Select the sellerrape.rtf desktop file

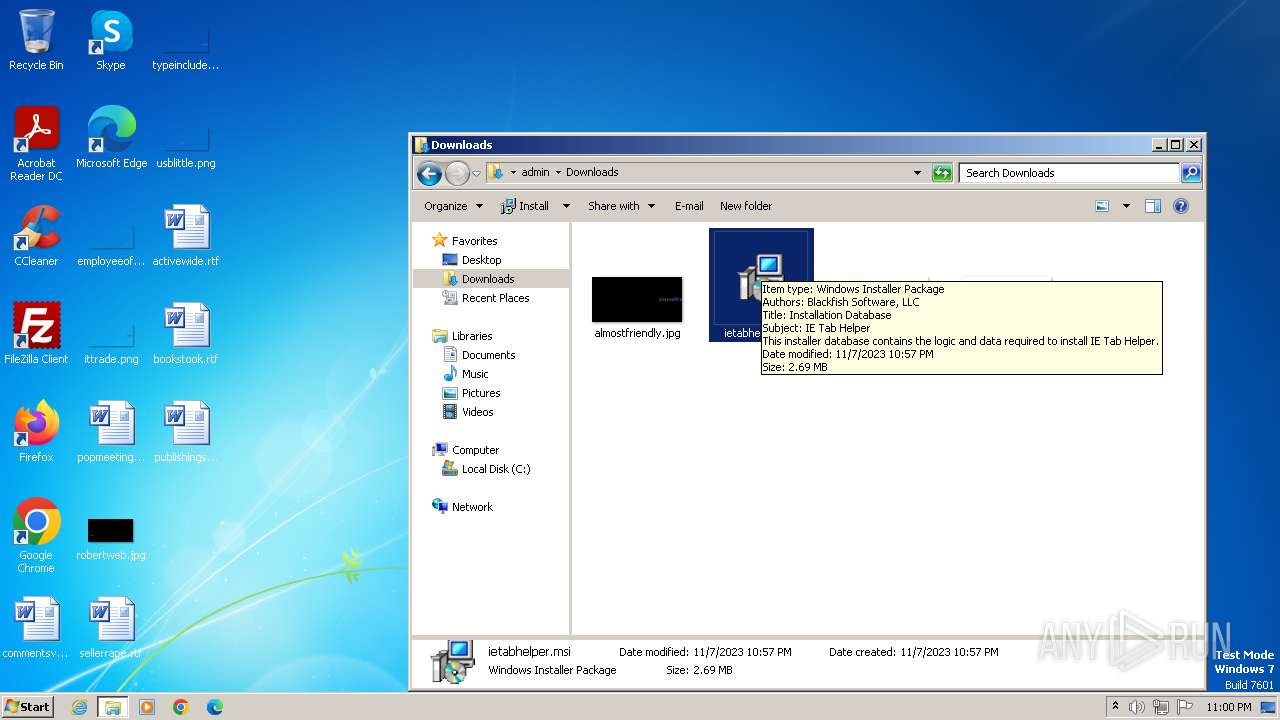coord(111,627)
